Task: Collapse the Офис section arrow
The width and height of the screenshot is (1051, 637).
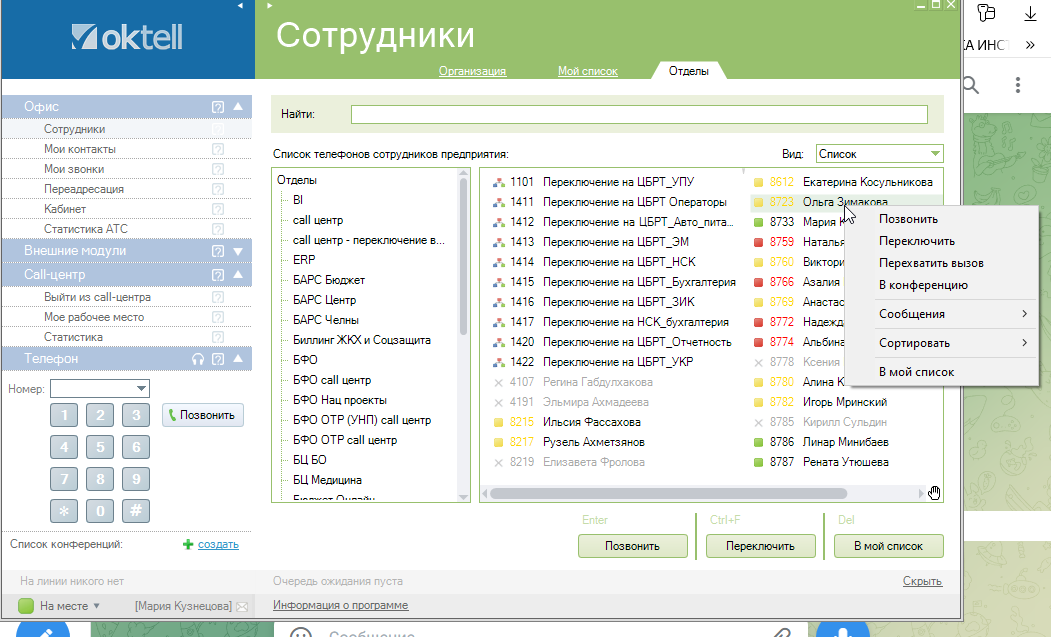Action: pos(238,107)
